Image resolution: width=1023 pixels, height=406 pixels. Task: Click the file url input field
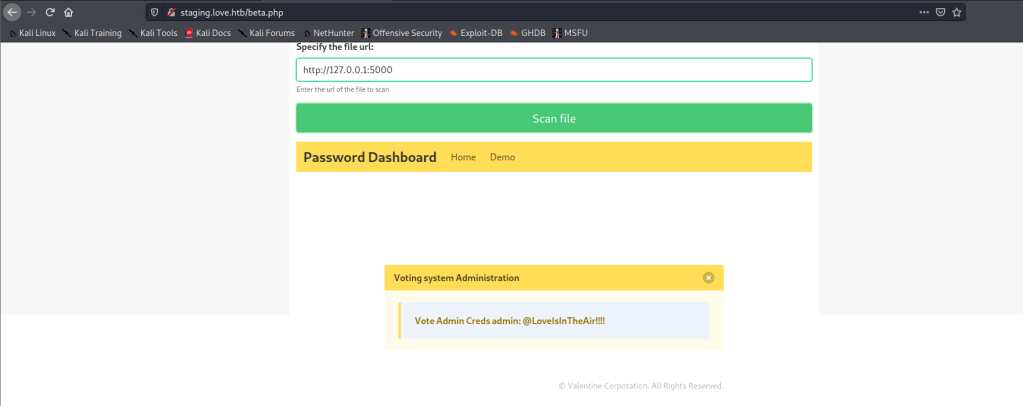click(x=553, y=70)
